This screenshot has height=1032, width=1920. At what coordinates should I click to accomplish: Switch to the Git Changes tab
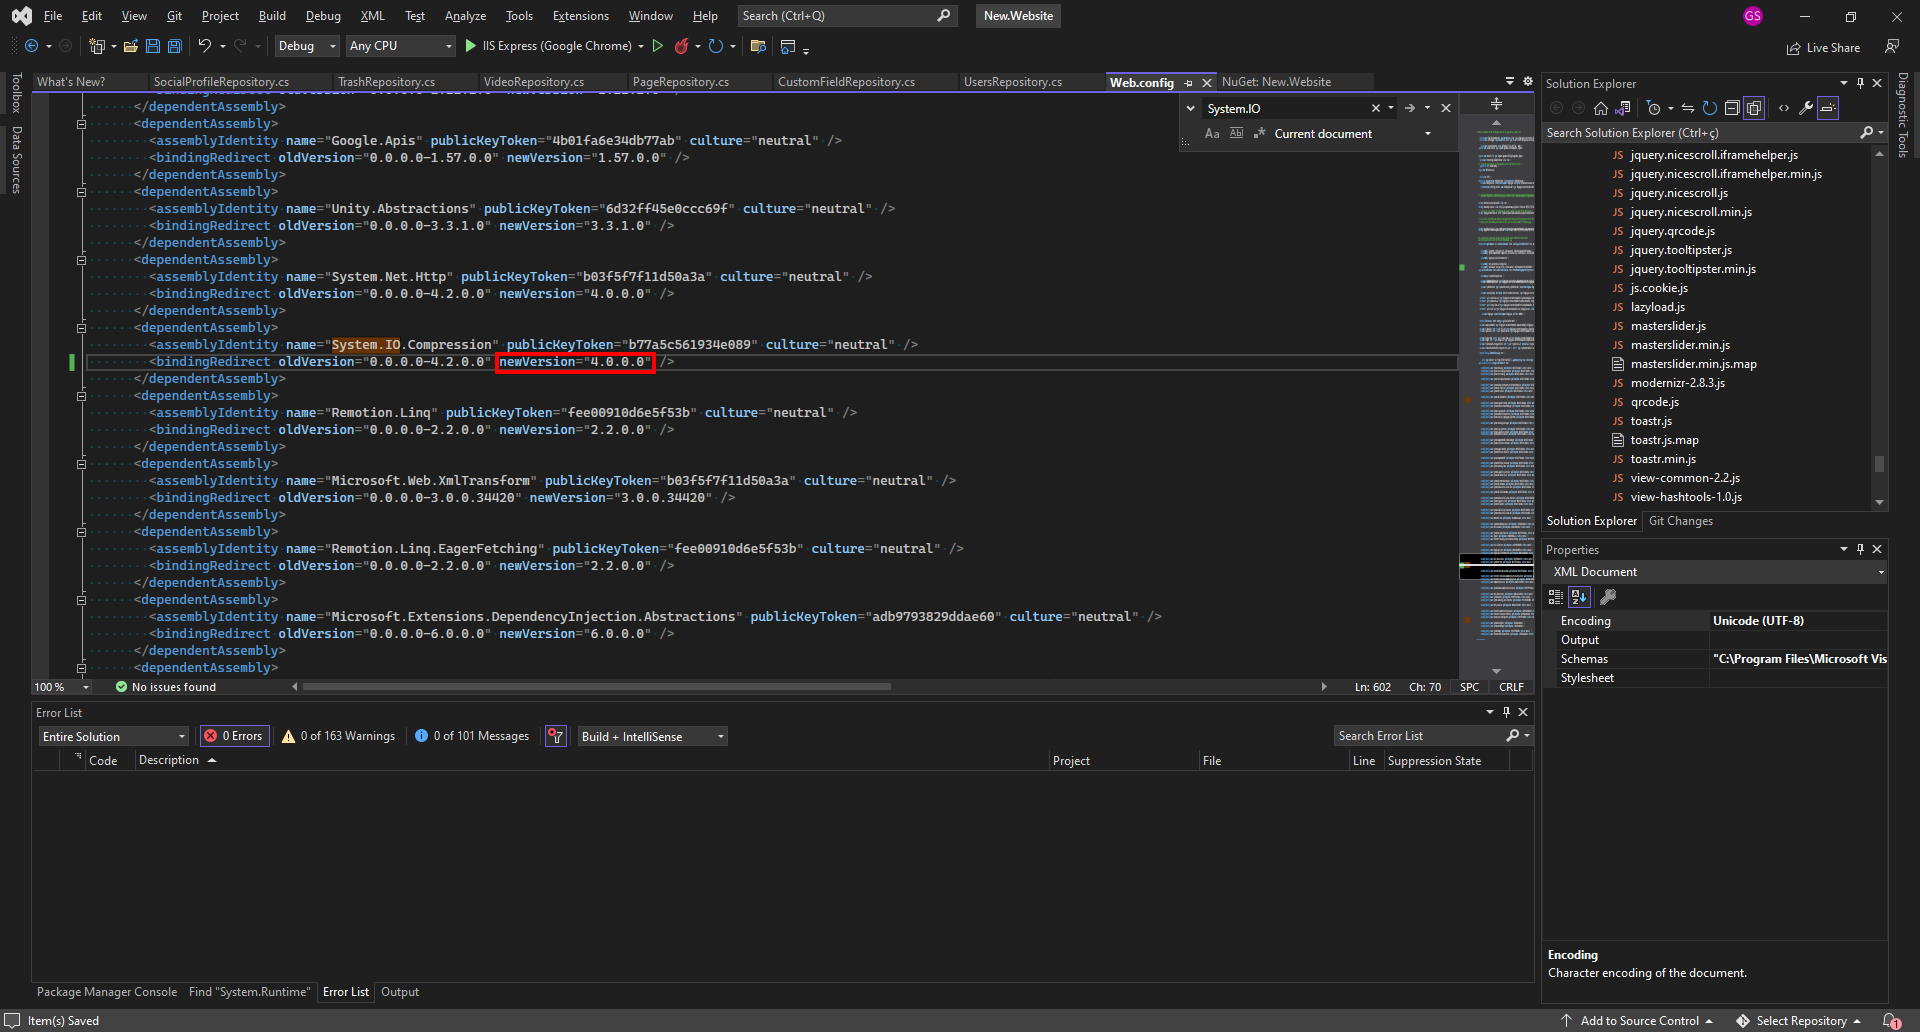(x=1682, y=520)
